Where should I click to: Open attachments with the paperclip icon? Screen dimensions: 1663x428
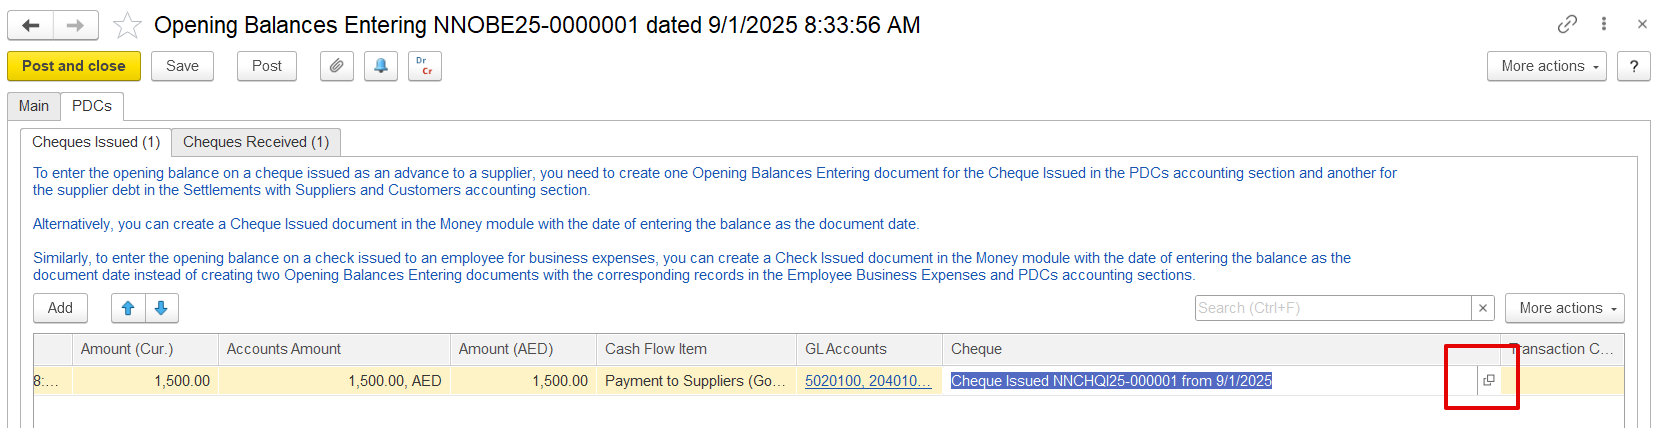[x=337, y=66]
